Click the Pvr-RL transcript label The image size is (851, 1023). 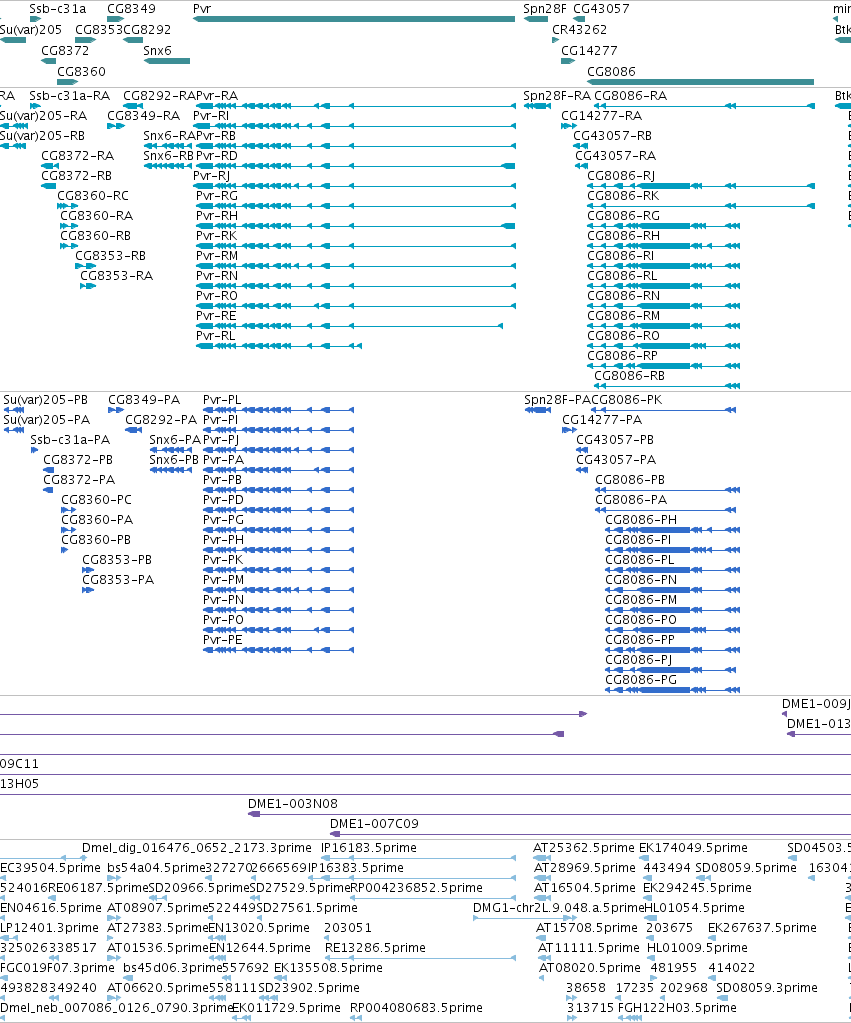pos(215,336)
